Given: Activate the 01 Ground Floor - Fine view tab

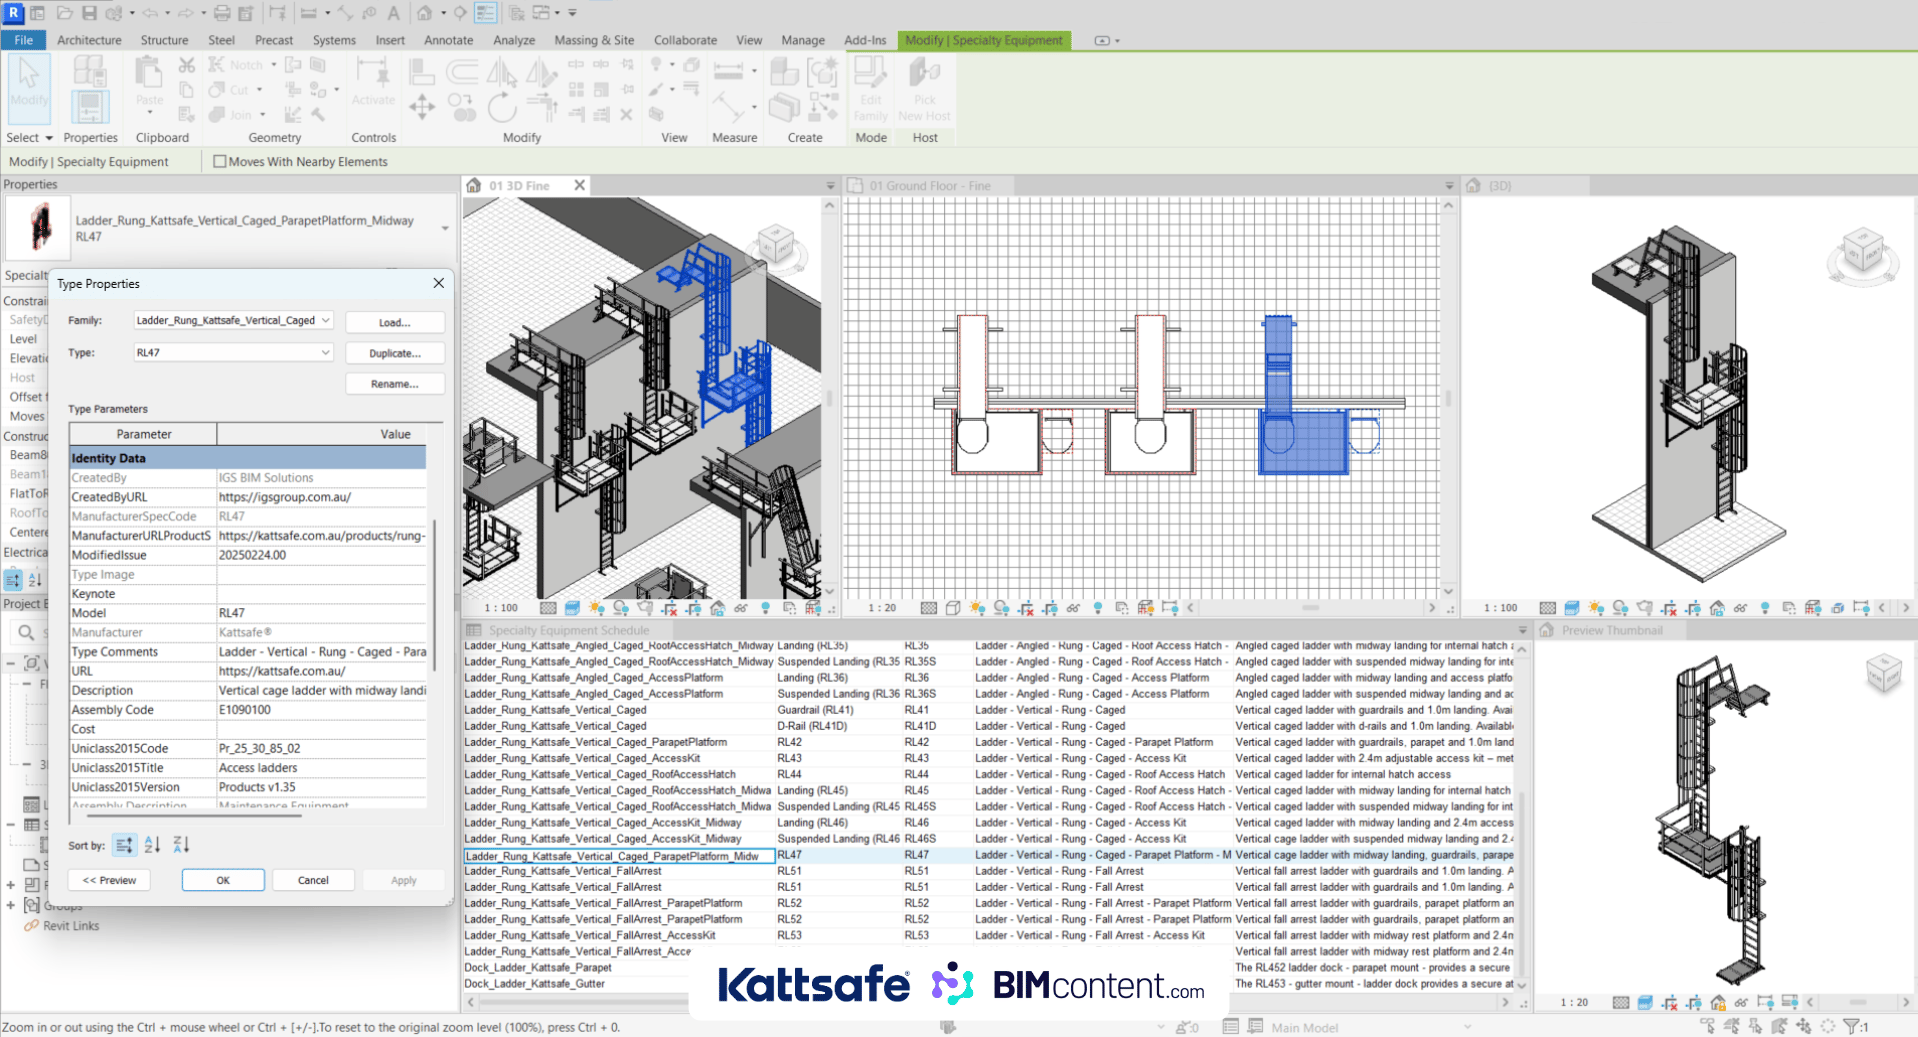Looking at the screenshot, I should [x=929, y=186].
